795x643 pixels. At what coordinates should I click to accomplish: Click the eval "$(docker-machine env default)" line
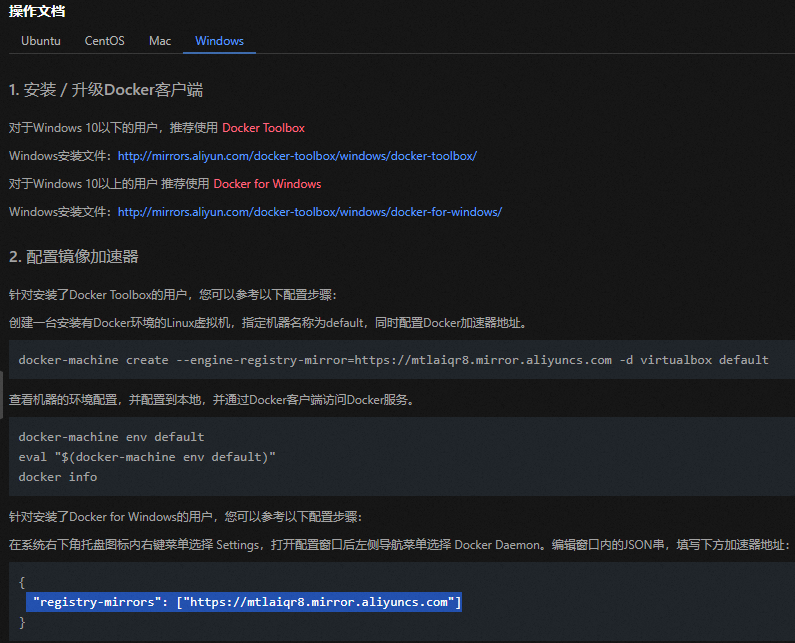click(x=147, y=457)
